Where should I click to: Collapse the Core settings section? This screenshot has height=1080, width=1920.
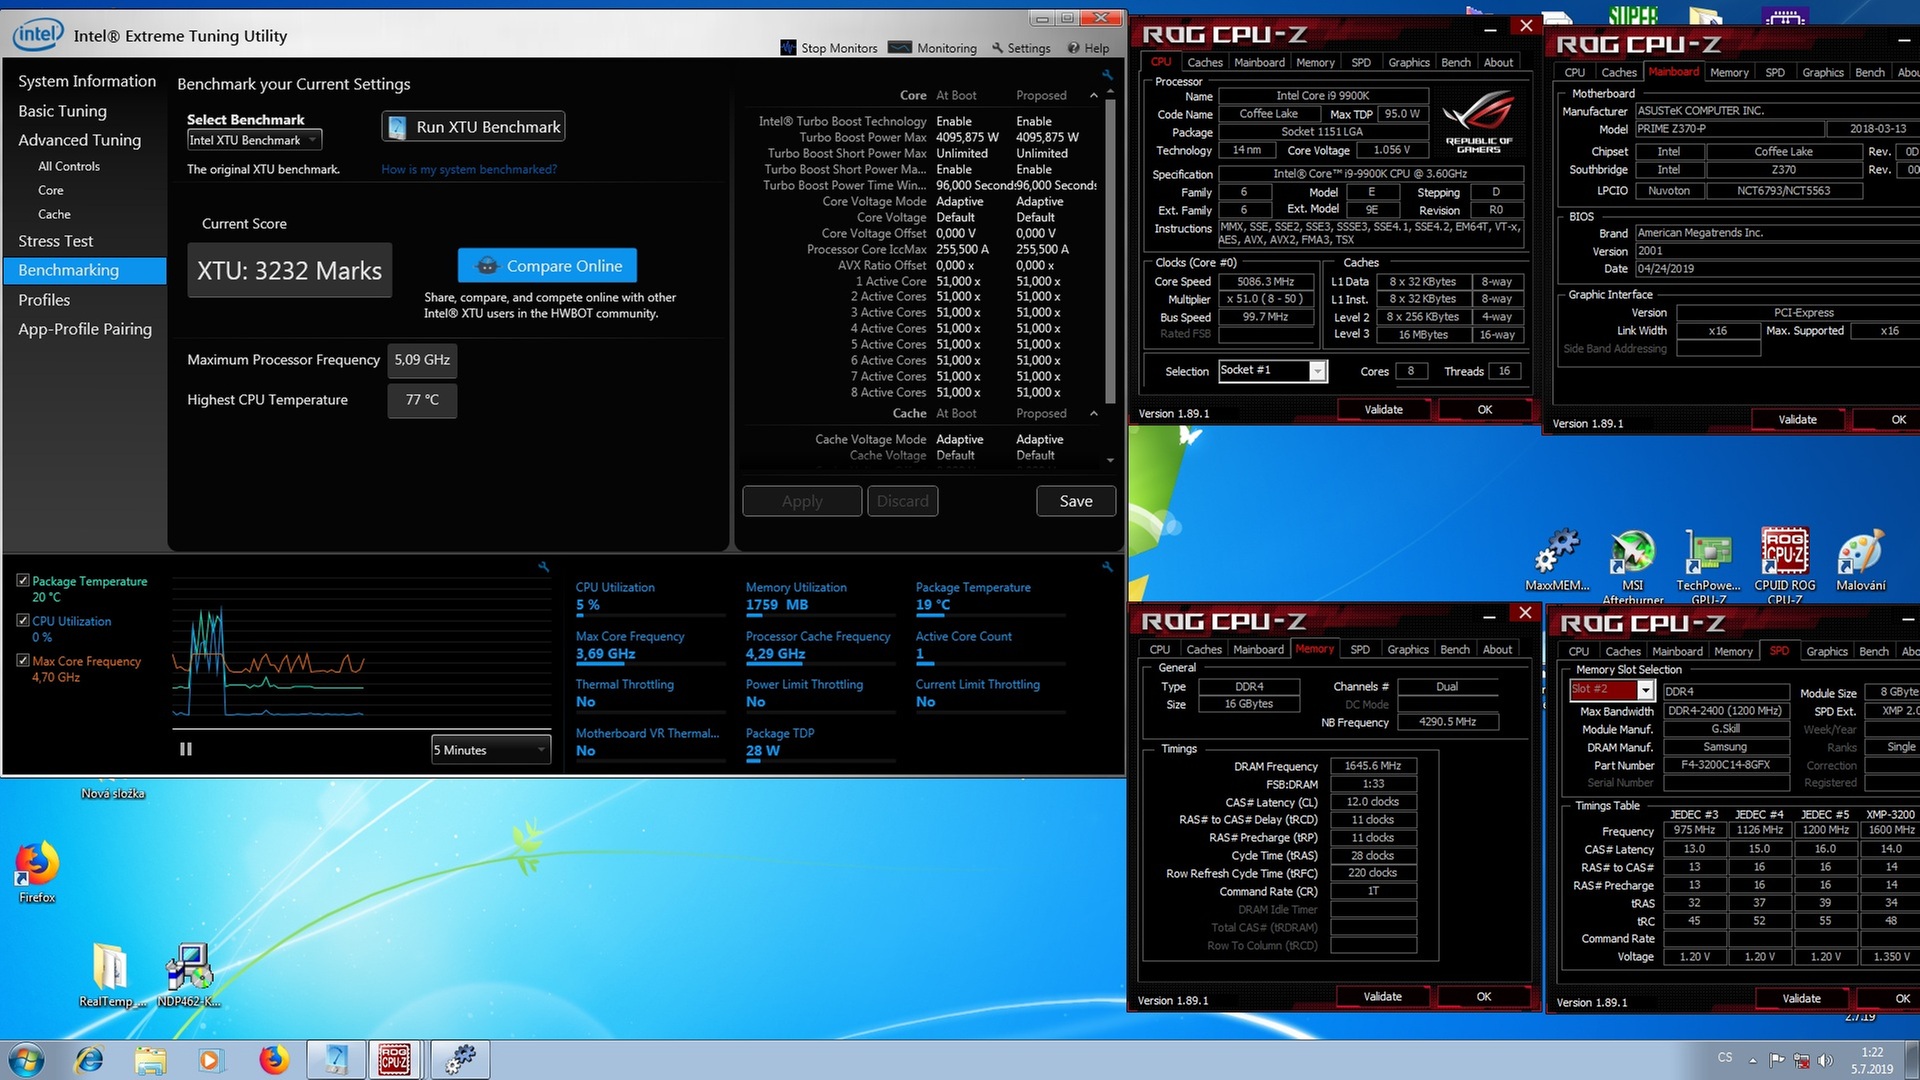pos(1093,95)
